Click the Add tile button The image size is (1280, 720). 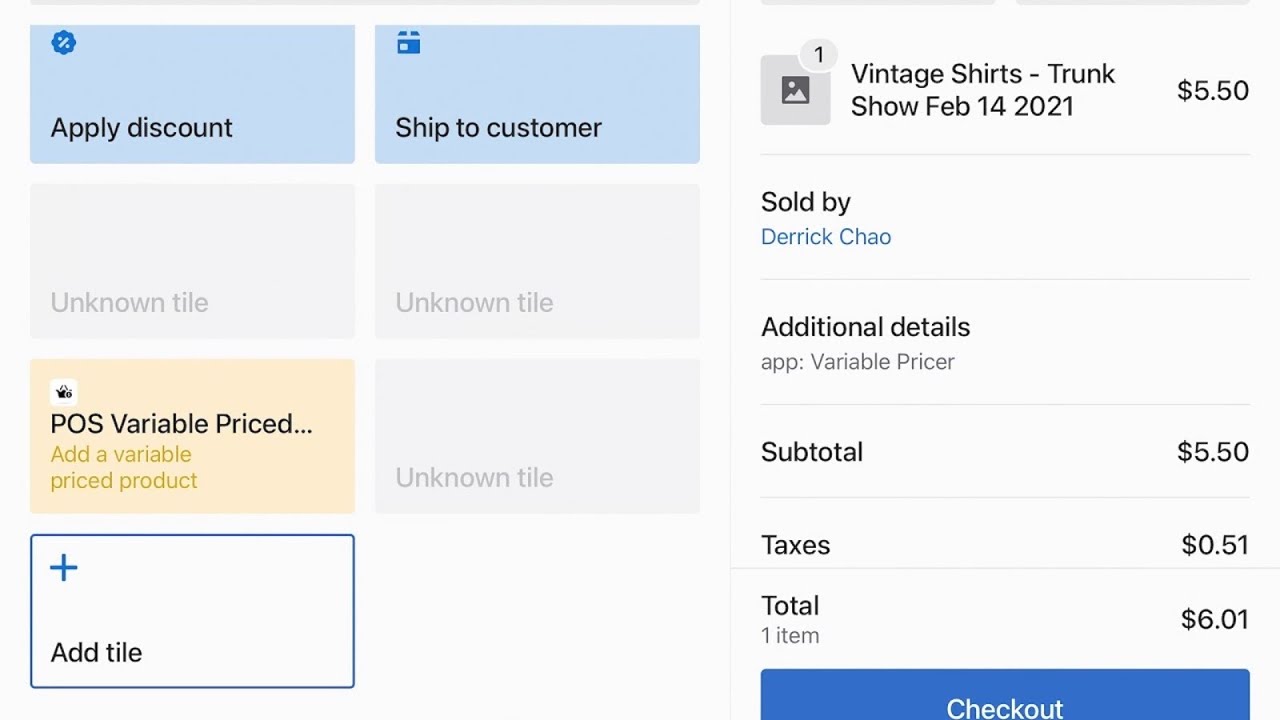point(192,611)
